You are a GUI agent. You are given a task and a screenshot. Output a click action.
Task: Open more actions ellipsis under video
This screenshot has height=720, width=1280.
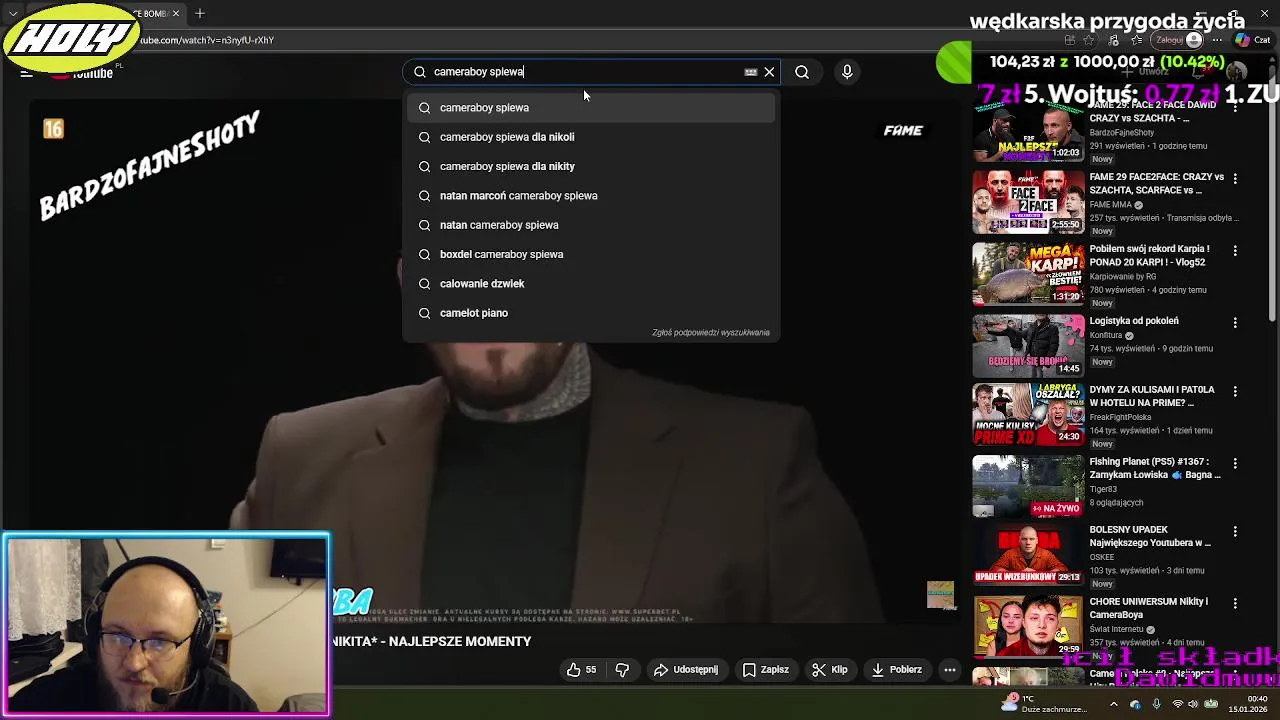(950, 670)
